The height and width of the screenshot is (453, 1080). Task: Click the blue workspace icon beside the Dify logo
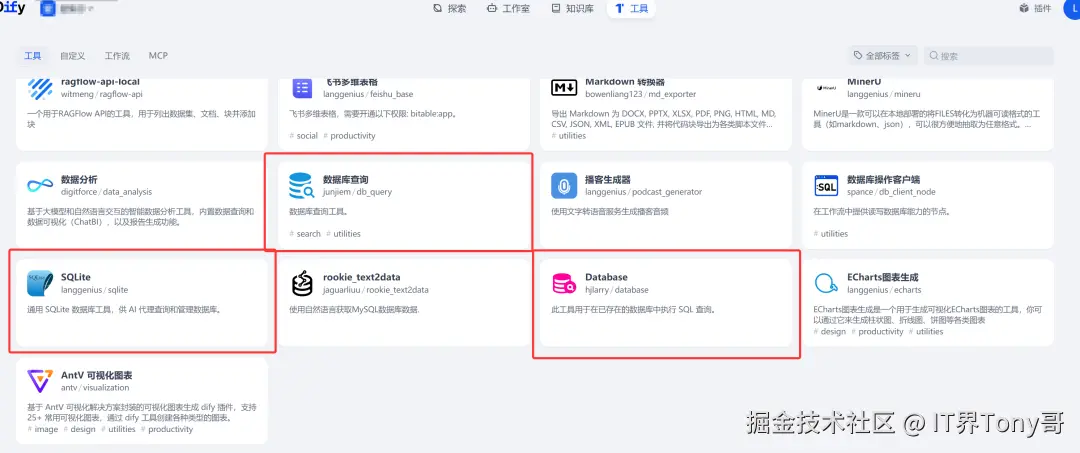(x=48, y=9)
